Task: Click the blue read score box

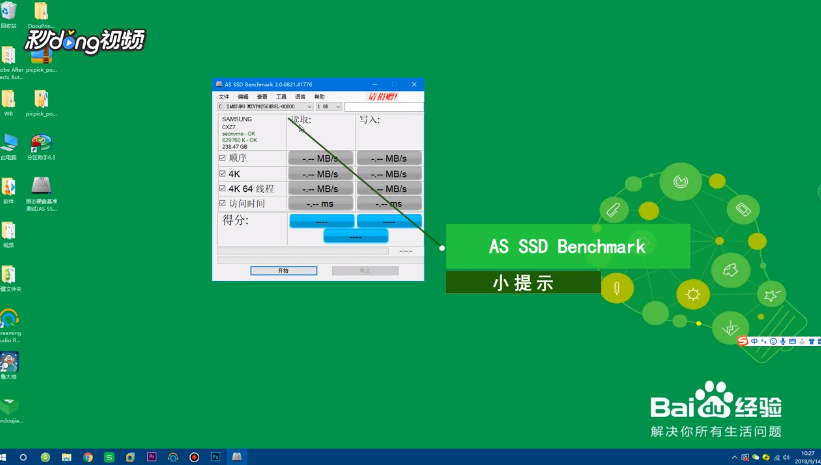Action: pyautogui.click(x=322, y=221)
